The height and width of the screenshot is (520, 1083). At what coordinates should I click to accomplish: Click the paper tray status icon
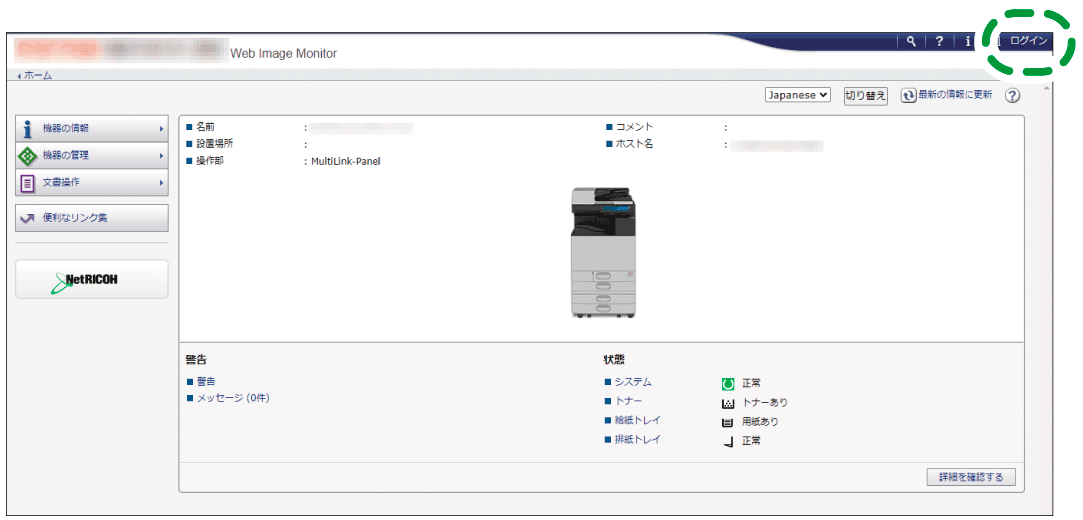728,422
